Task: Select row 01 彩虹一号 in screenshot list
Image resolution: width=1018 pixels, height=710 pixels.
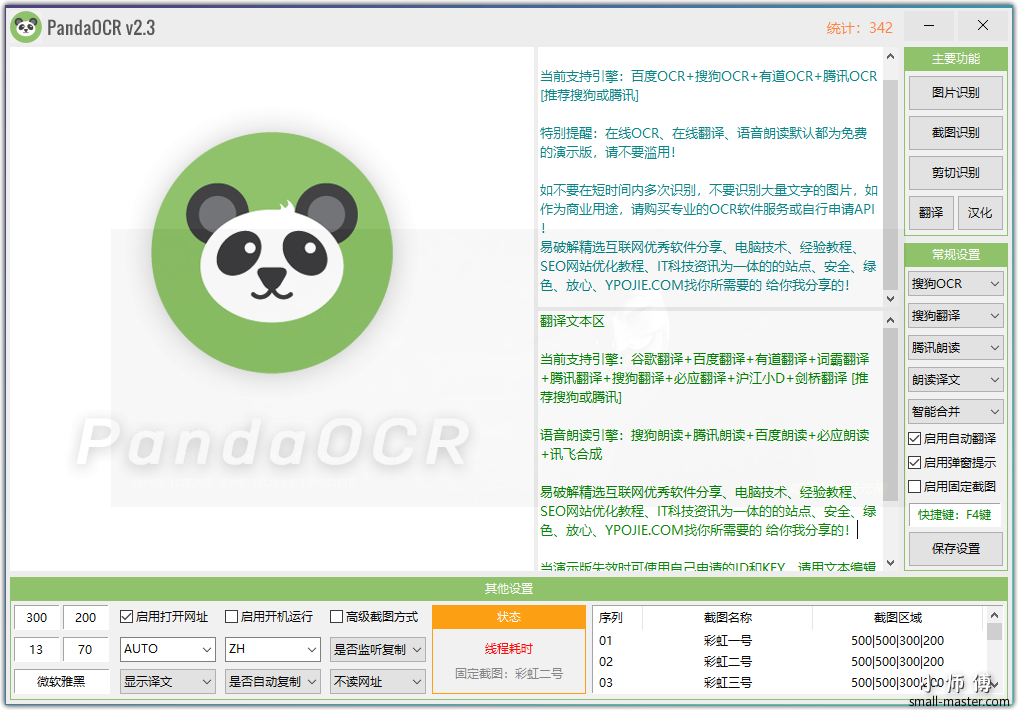Action: [789, 641]
